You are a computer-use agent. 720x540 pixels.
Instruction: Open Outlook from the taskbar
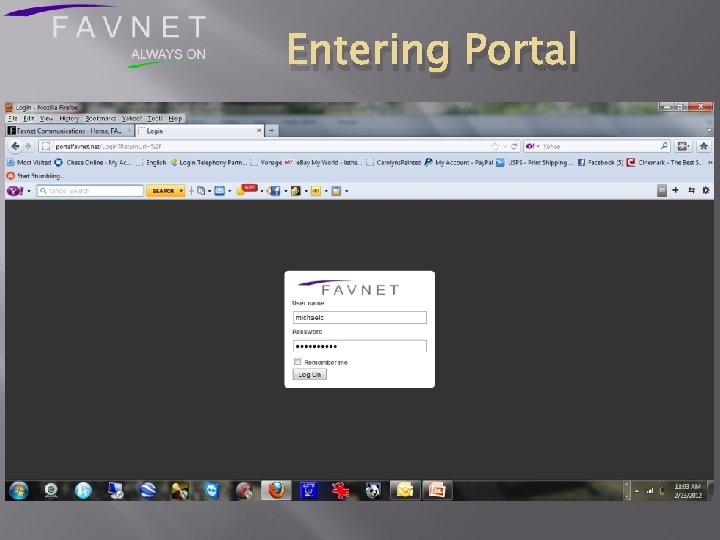click(x=405, y=490)
